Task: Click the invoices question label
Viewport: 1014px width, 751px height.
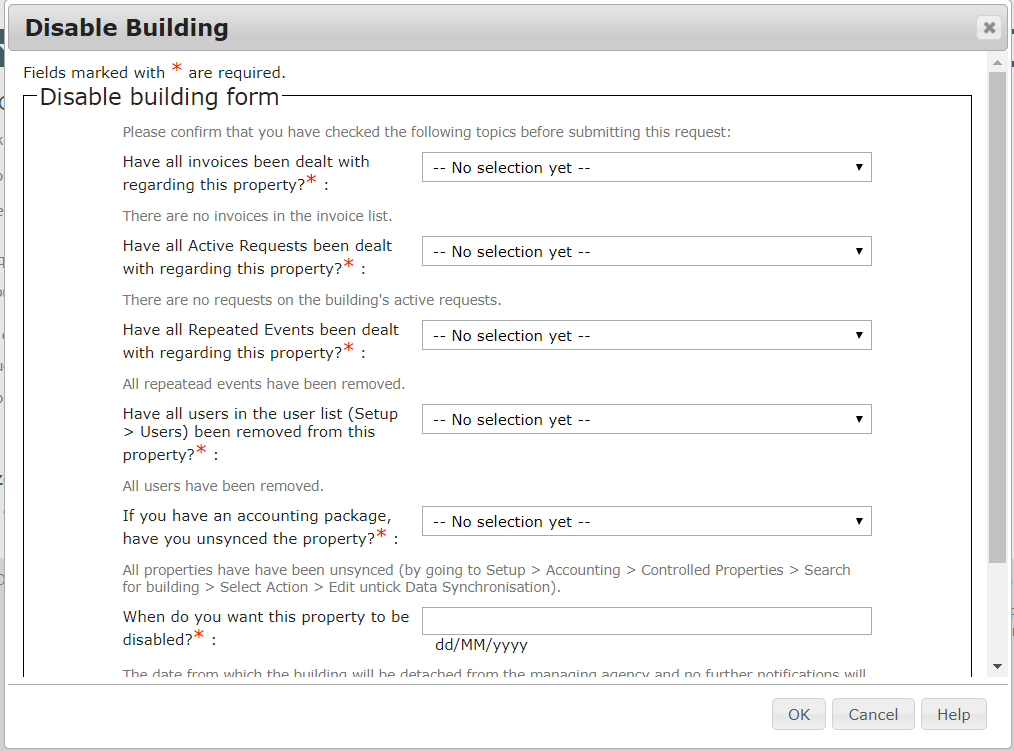Action: coord(246,173)
